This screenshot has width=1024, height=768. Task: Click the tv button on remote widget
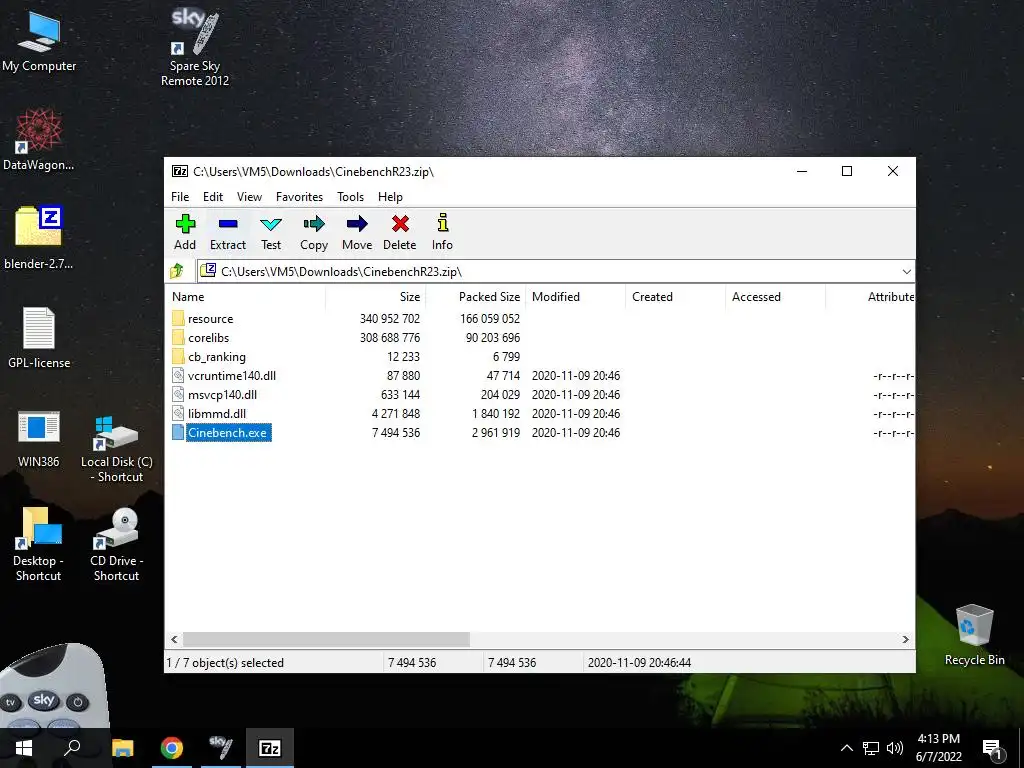click(x=10, y=703)
